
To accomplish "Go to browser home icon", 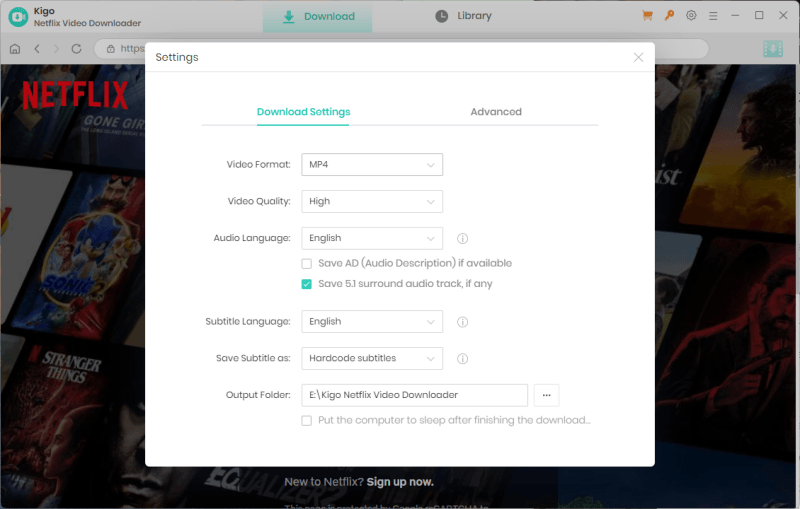I will click(15, 49).
